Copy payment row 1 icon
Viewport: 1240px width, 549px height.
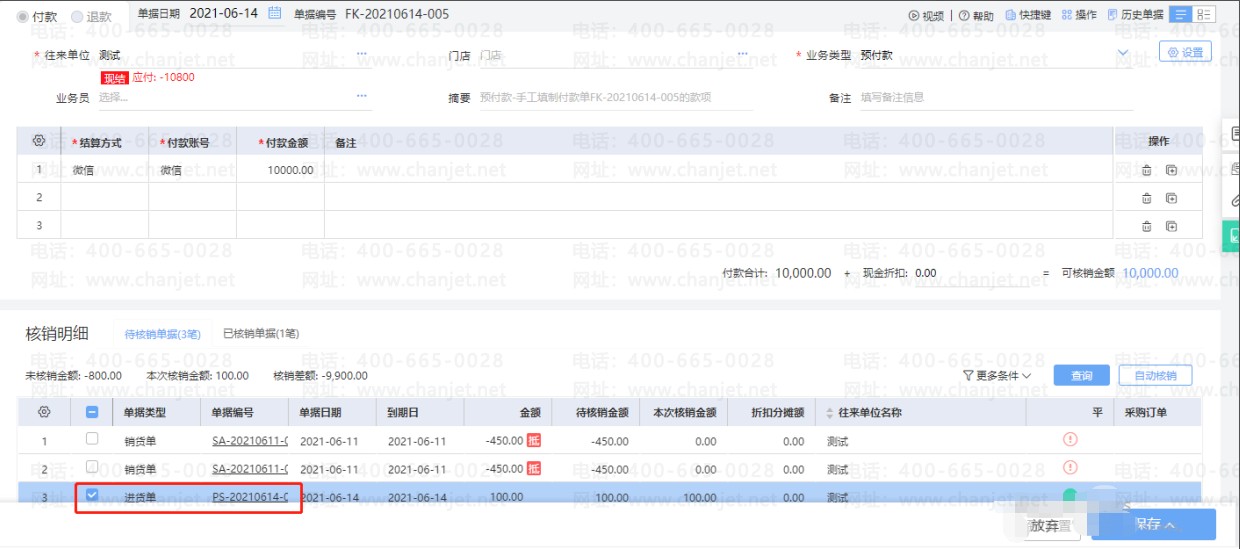[x=1171, y=170]
